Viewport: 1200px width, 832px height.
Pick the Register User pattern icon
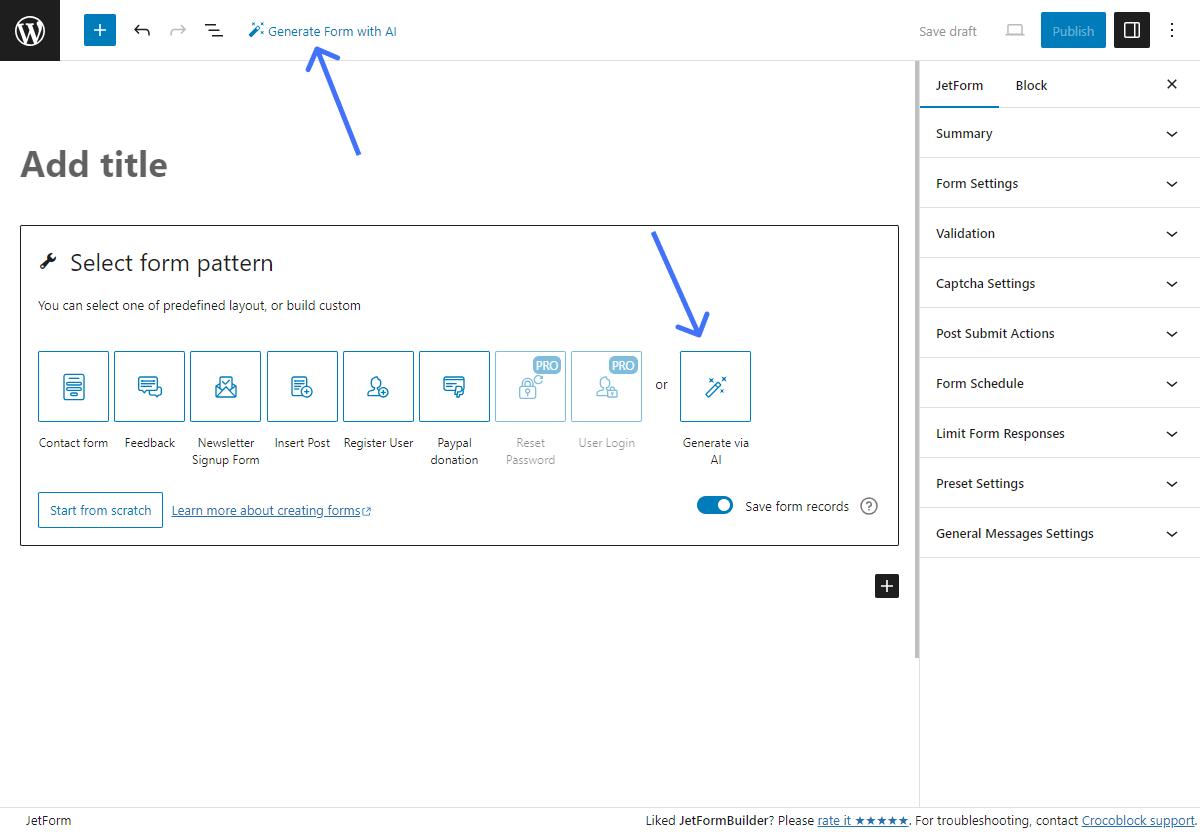click(x=378, y=386)
